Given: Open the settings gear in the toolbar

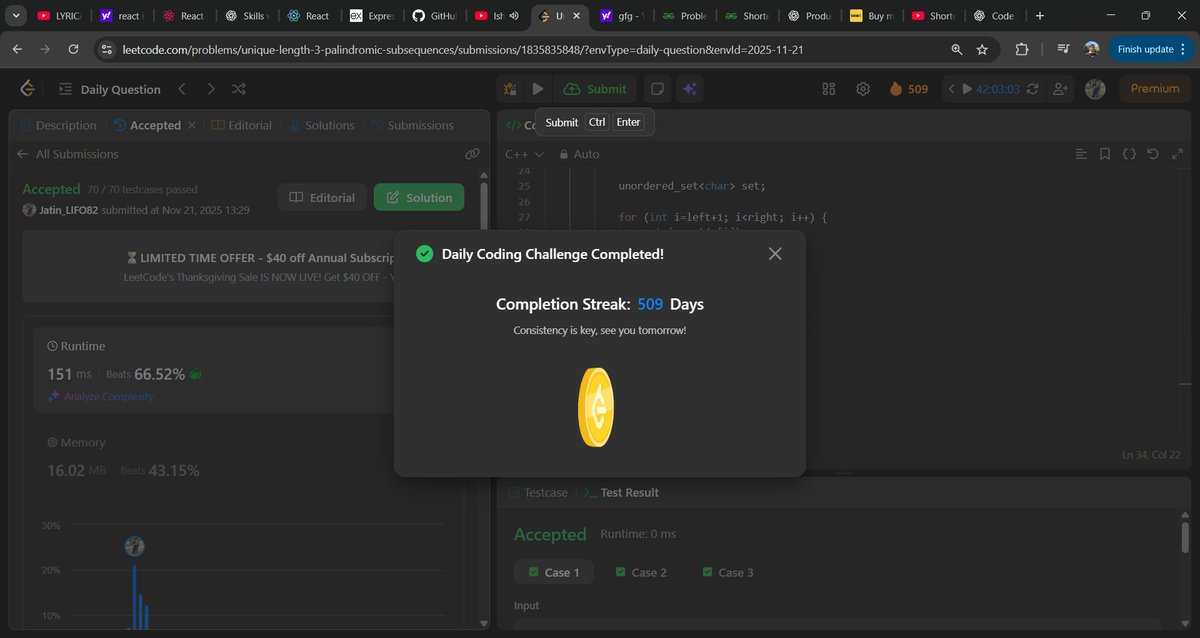Looking at the screenshot, I should 862,88.
